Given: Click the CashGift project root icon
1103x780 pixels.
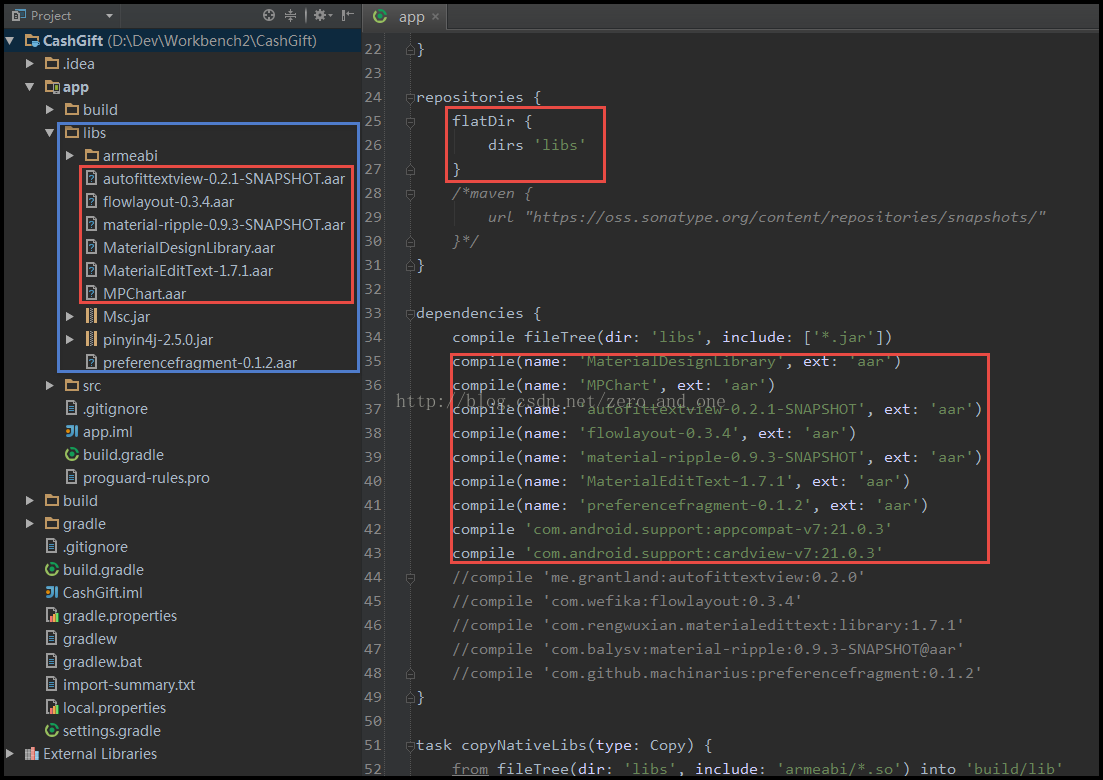Looking at the screenshot, I should coord(32,41).
